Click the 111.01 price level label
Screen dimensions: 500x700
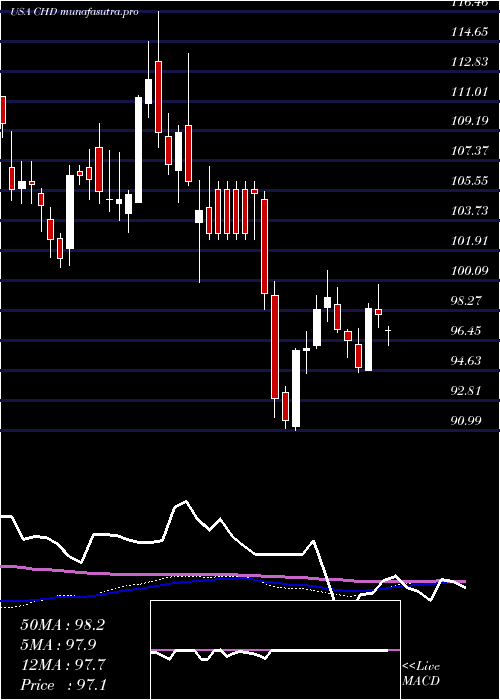(470, 92)
